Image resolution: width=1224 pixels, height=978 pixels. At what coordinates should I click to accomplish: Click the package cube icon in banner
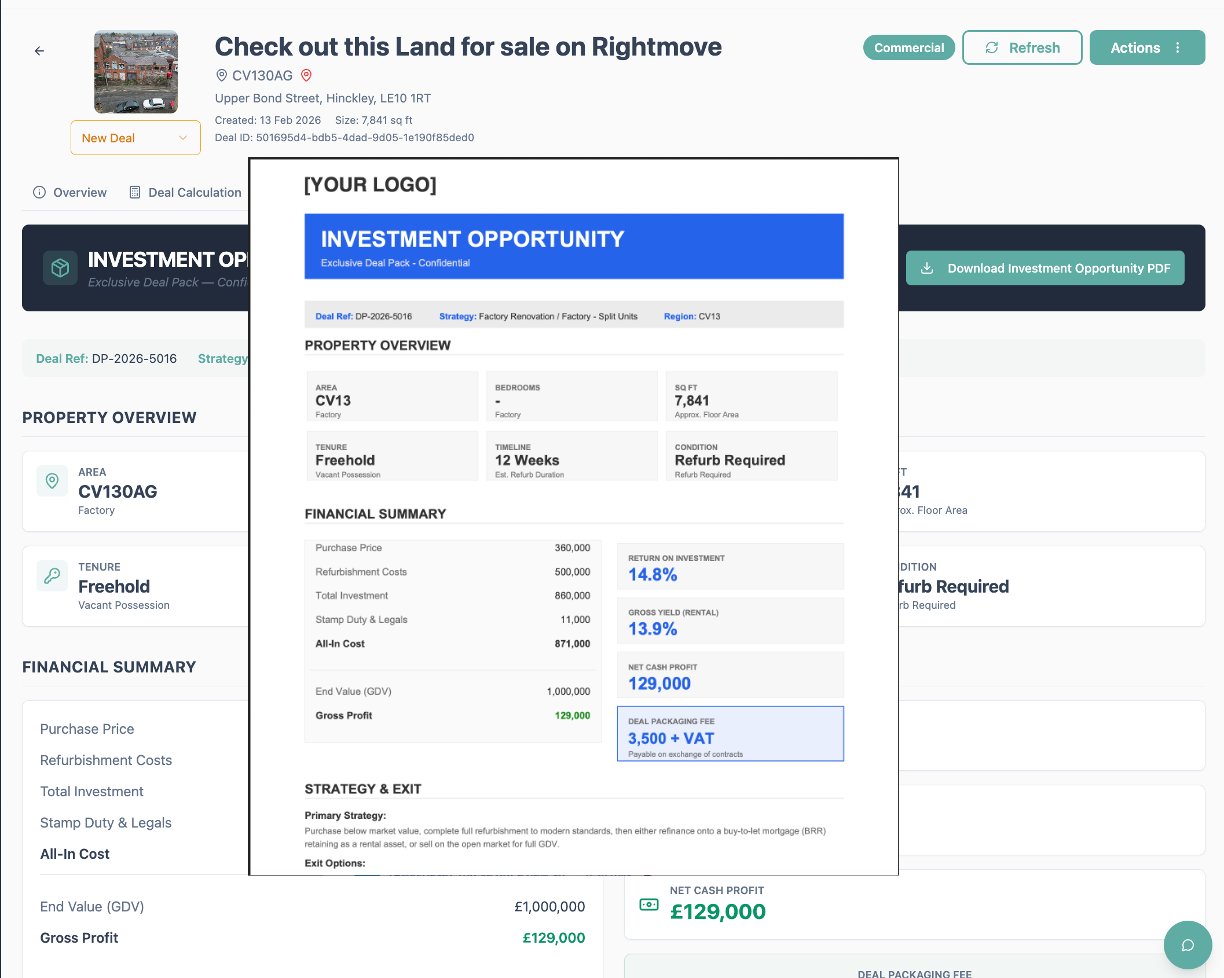(60, 268)
